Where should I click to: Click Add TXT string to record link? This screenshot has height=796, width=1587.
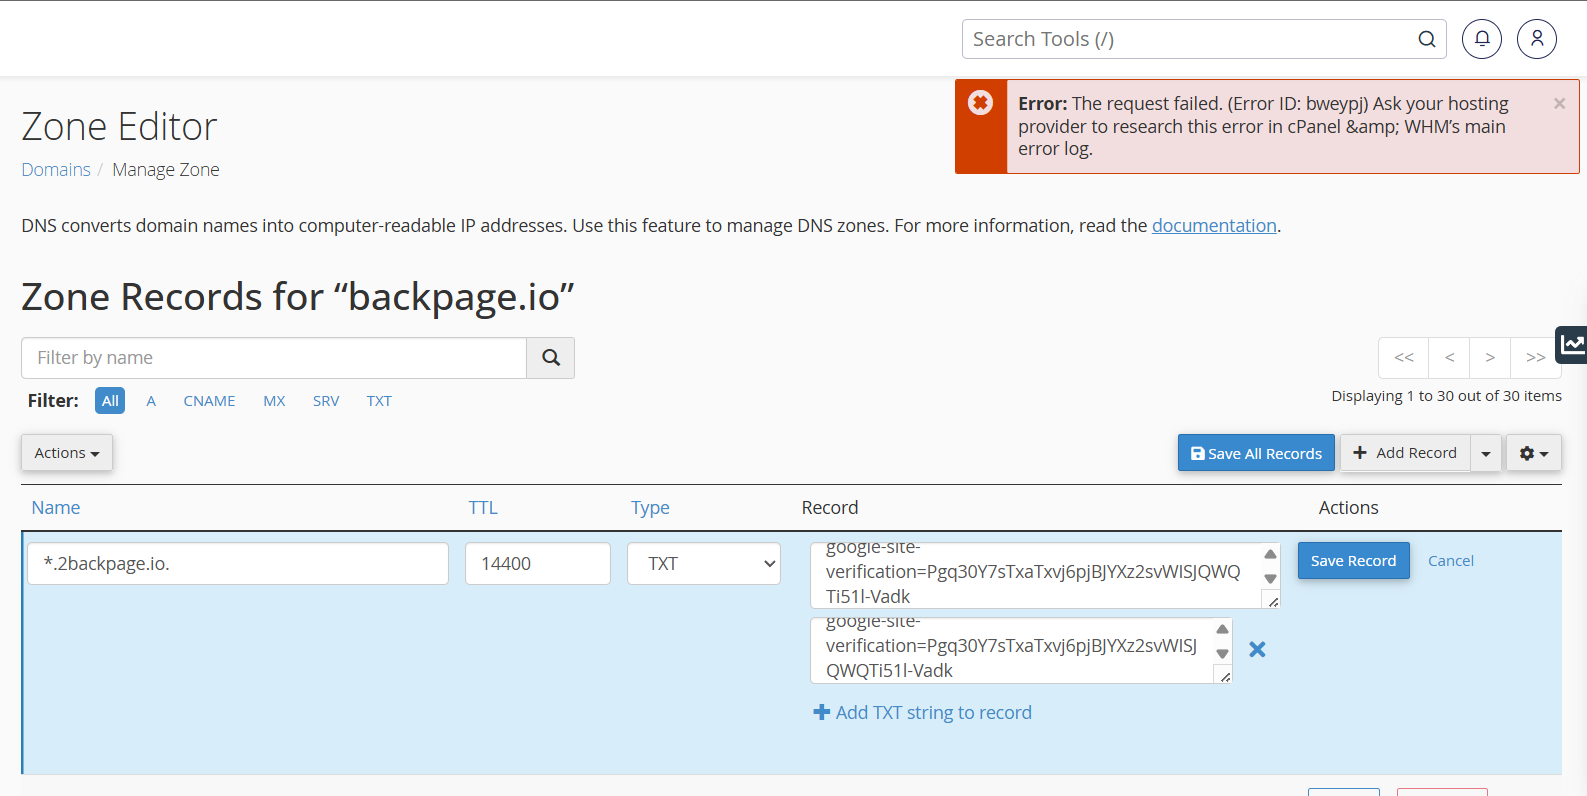[934, 712]
